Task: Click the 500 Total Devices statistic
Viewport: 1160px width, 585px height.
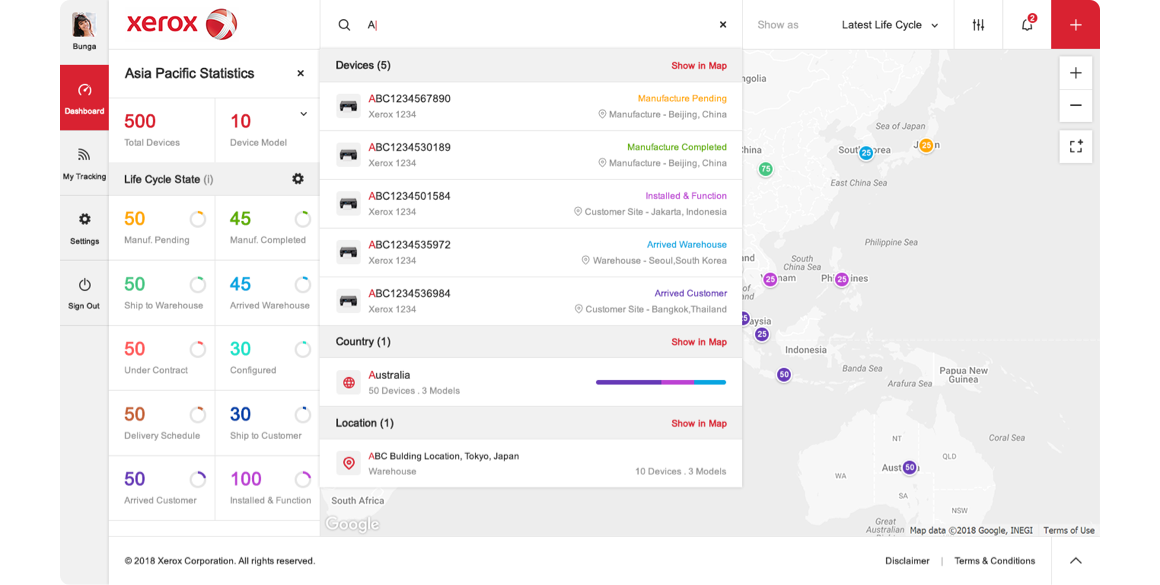Action: [x=162, y=130]
